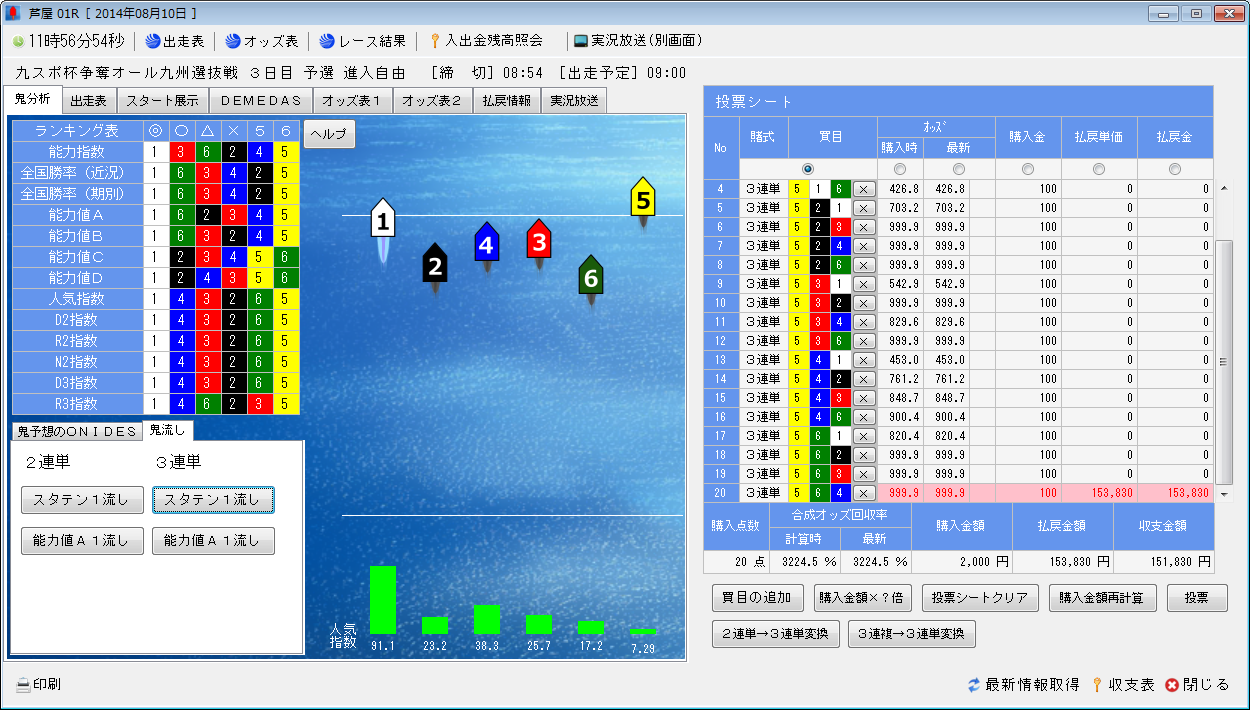Click 印刷 print at the bottom left

click(x=38, y=685)
